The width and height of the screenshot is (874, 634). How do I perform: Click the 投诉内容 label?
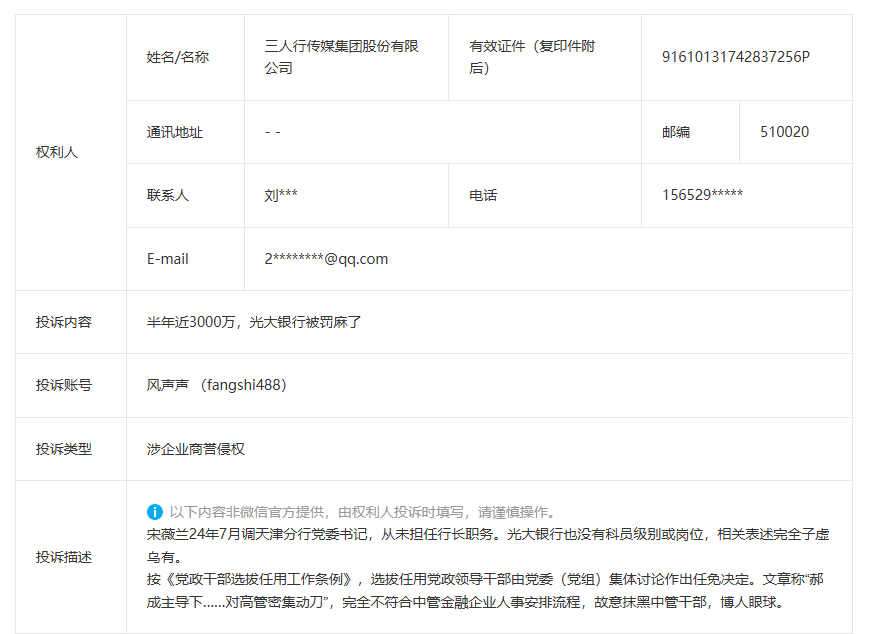coord(64,322)
